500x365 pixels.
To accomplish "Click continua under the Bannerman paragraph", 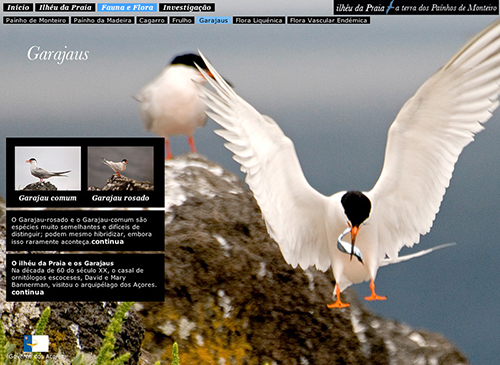I will [28, 292].
